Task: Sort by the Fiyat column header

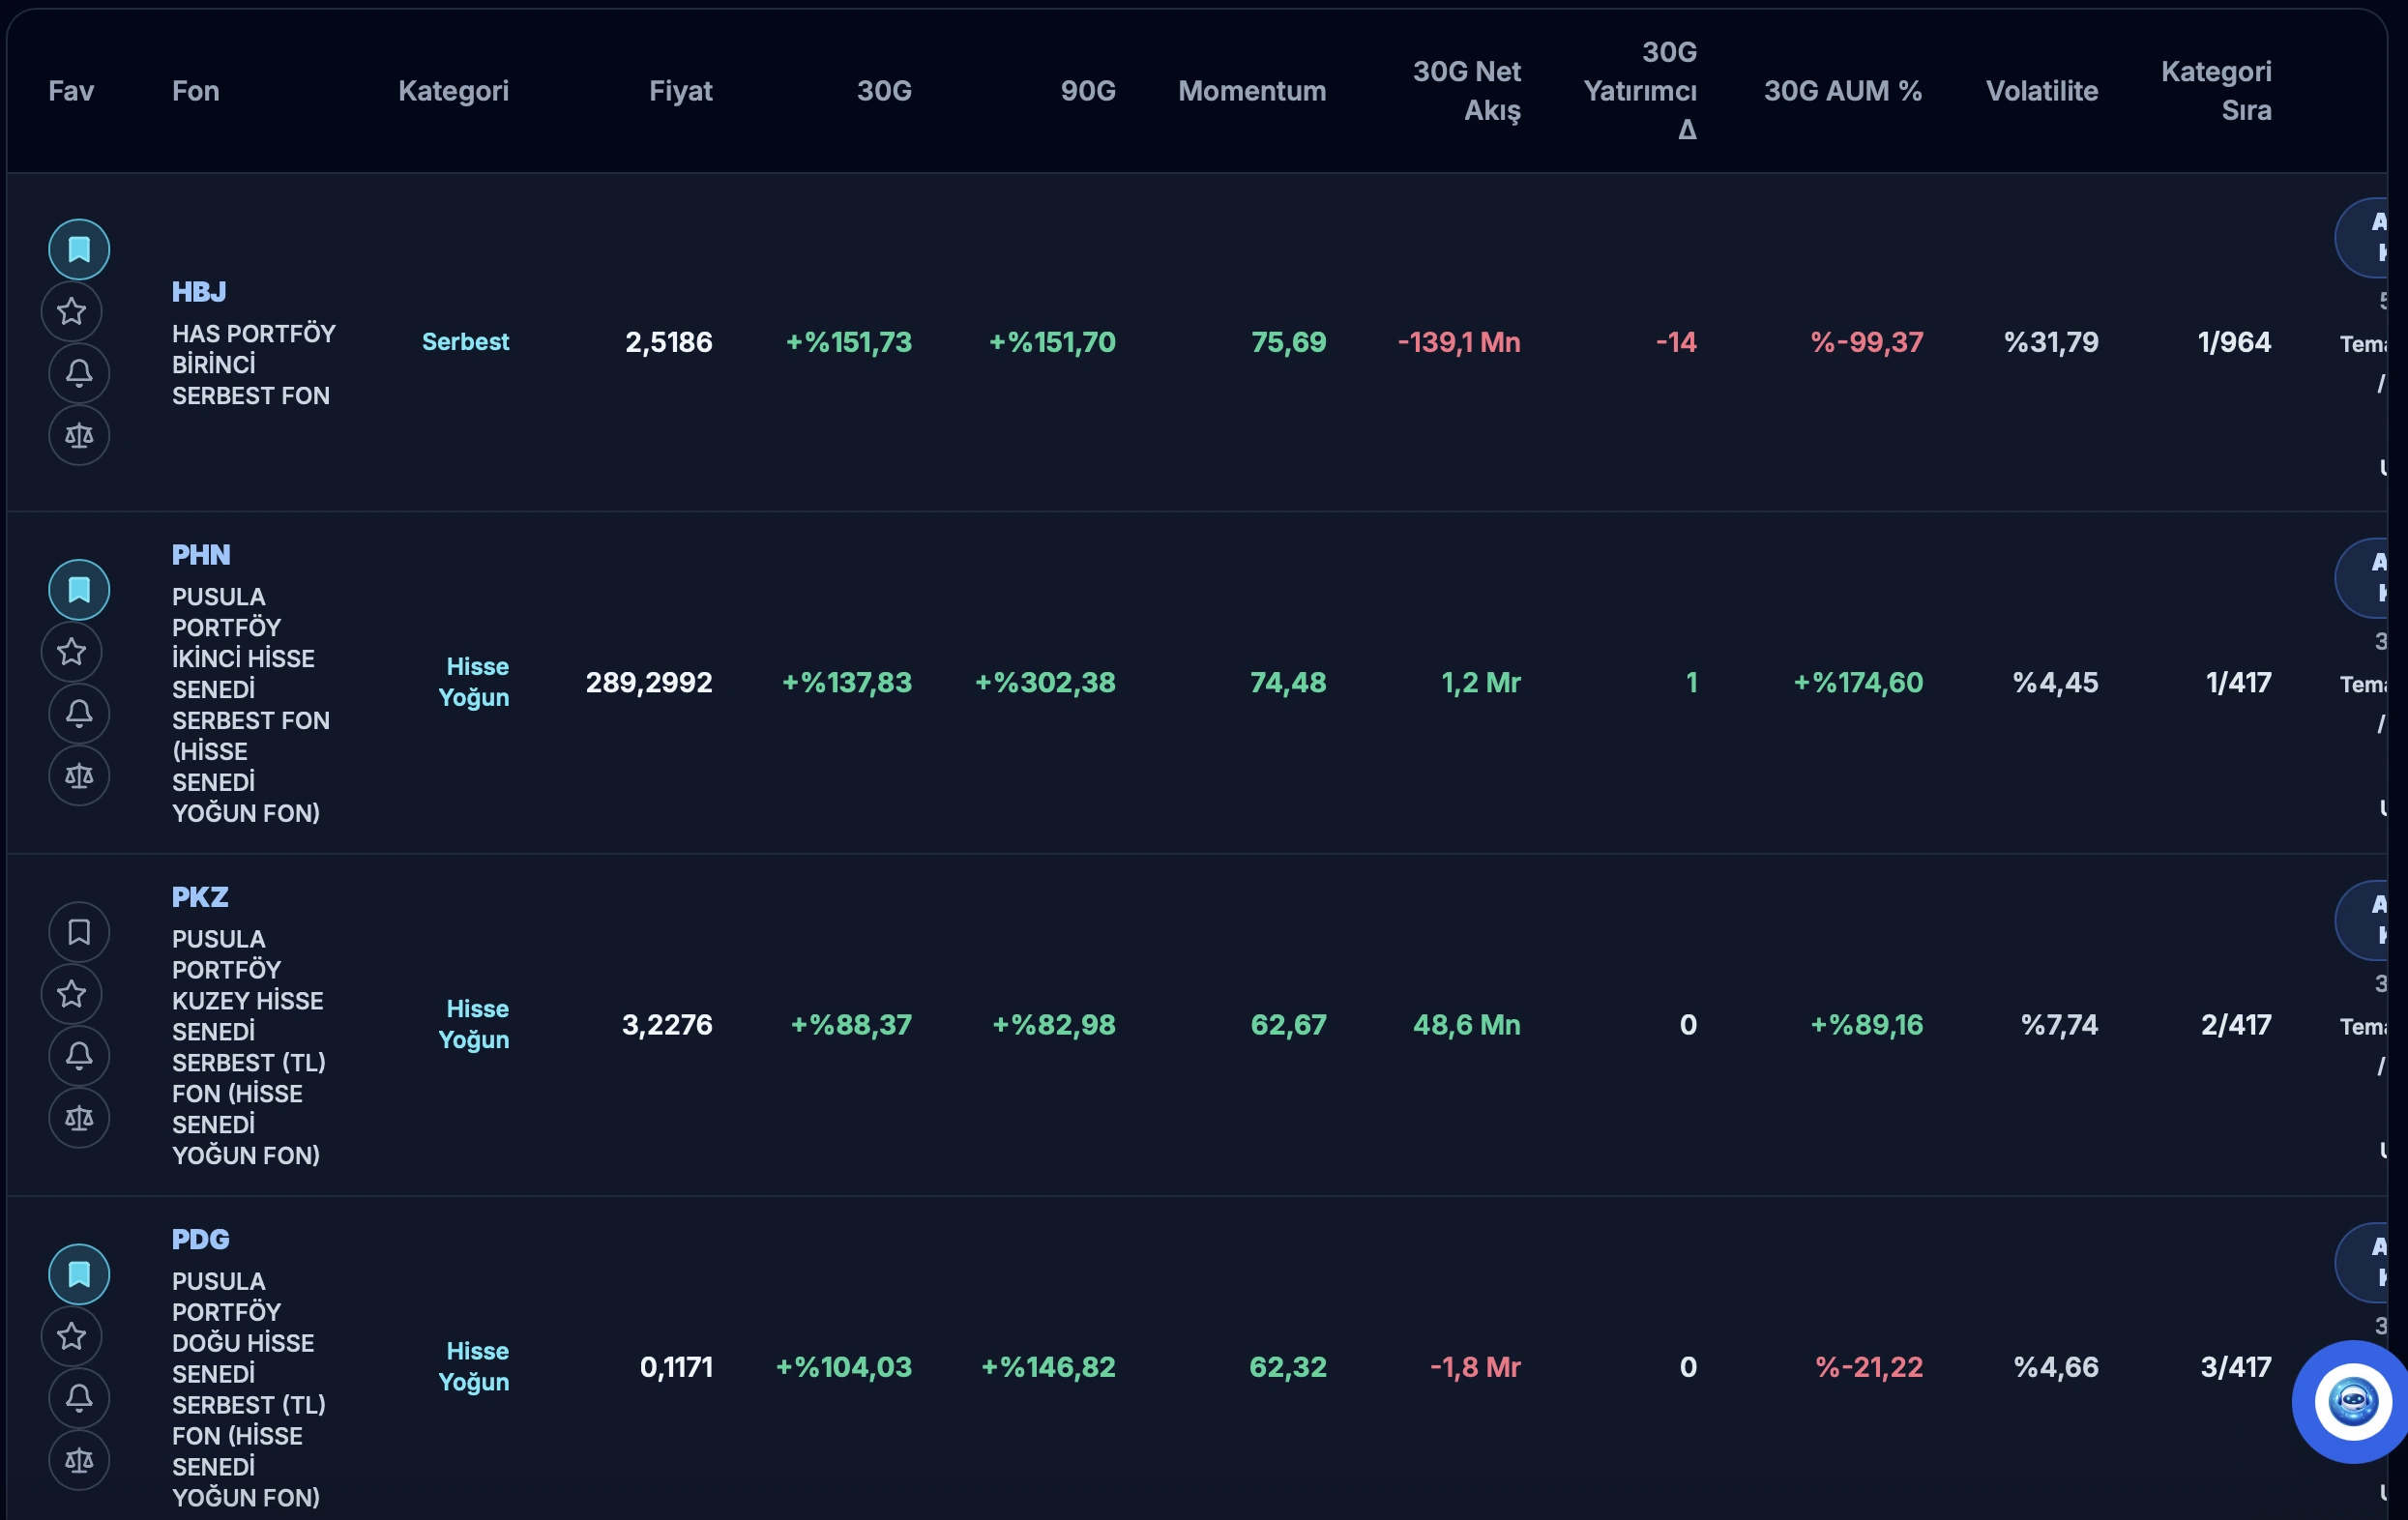Action: (x=680, y=91)
